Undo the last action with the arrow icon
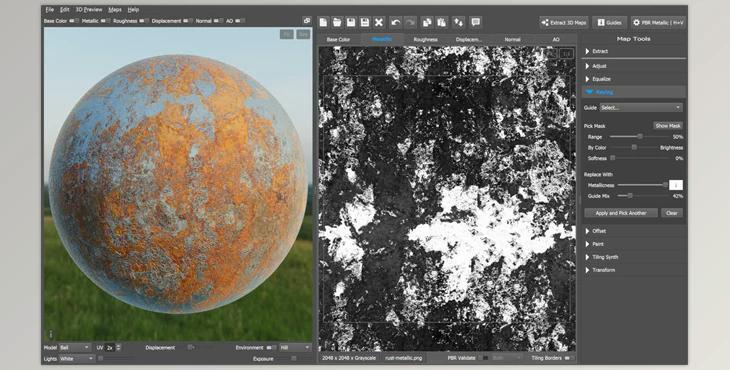Screen dimensions: 730x370 coord(396,22)
